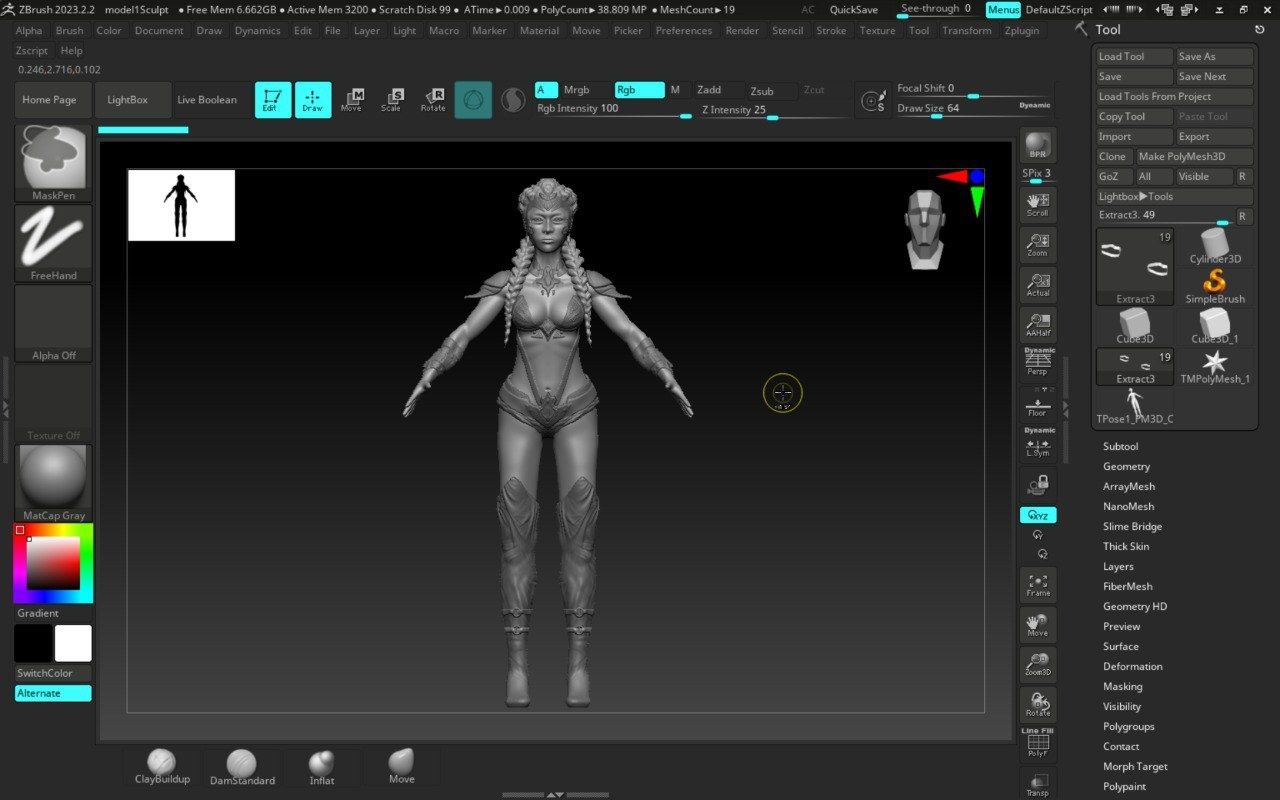Open the Preferences menu
The height and width of the screenshot is (800, 1280).
[683, 30]
